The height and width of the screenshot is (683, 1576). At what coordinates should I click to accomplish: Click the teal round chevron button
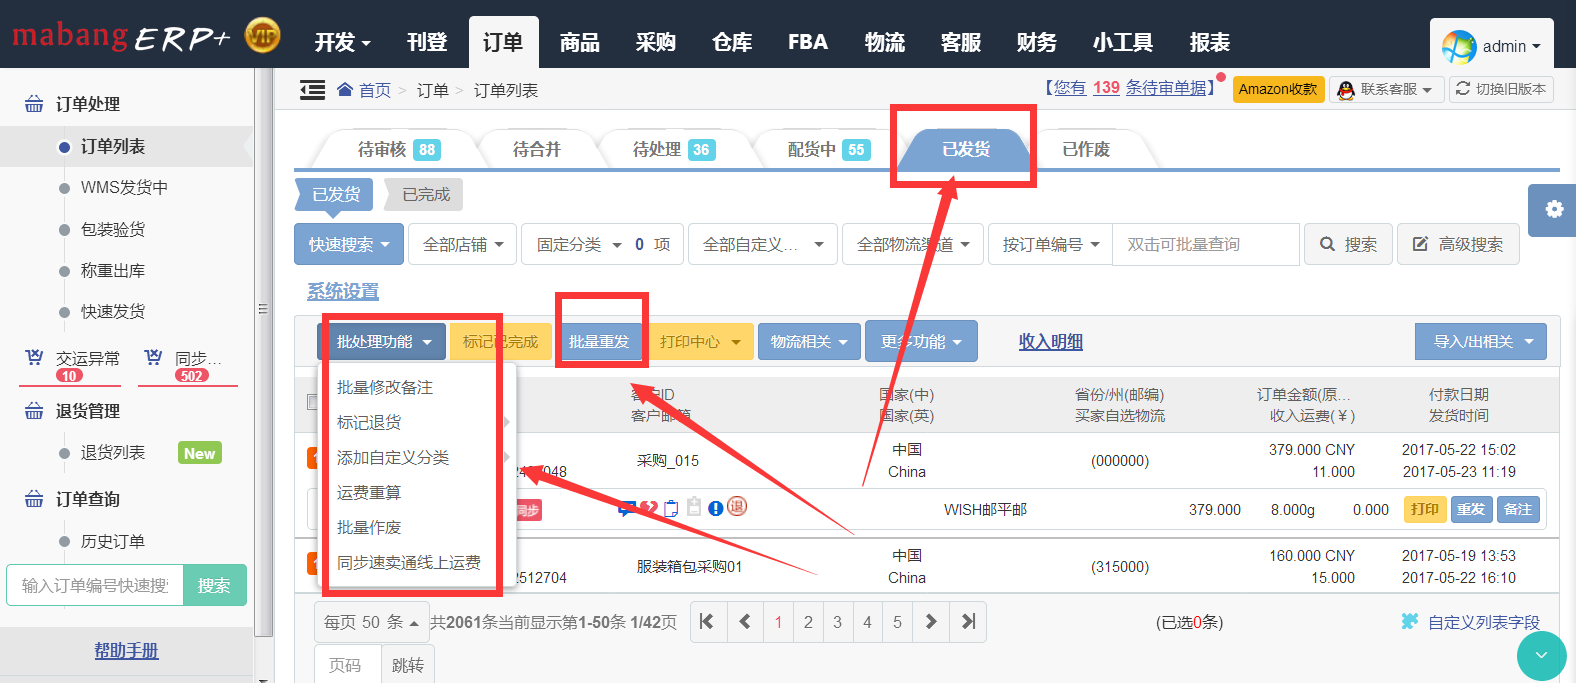click(1541, 656)
